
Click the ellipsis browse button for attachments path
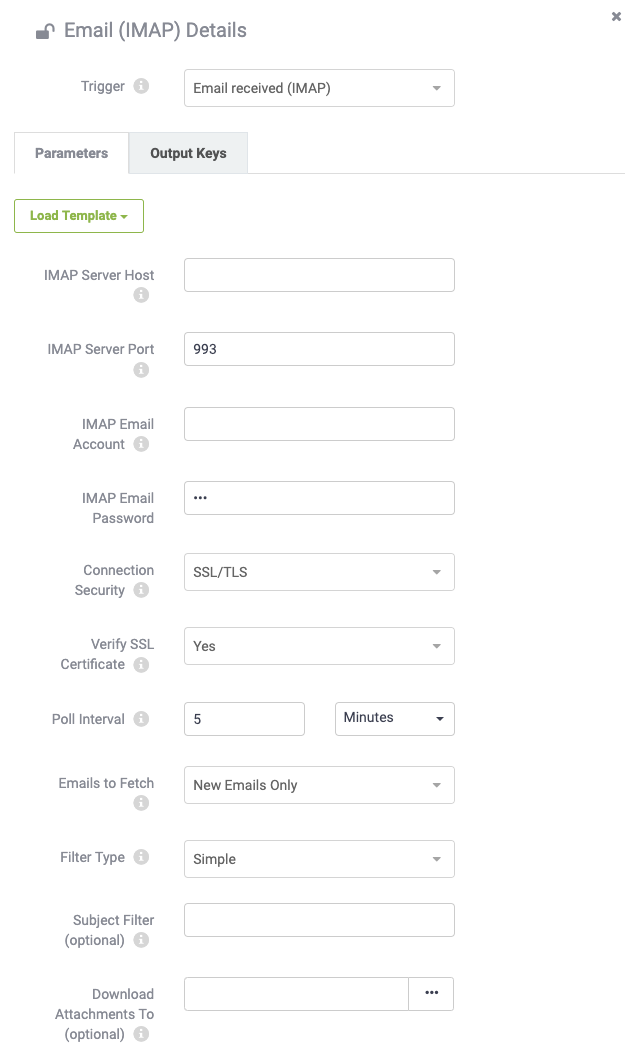point(431,993)
